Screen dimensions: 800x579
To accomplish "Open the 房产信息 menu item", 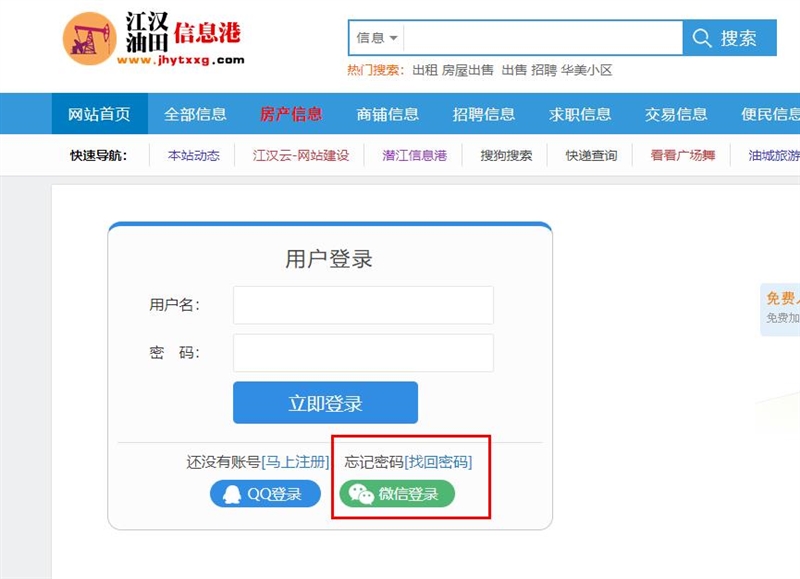I will click(x=291, y=114).
